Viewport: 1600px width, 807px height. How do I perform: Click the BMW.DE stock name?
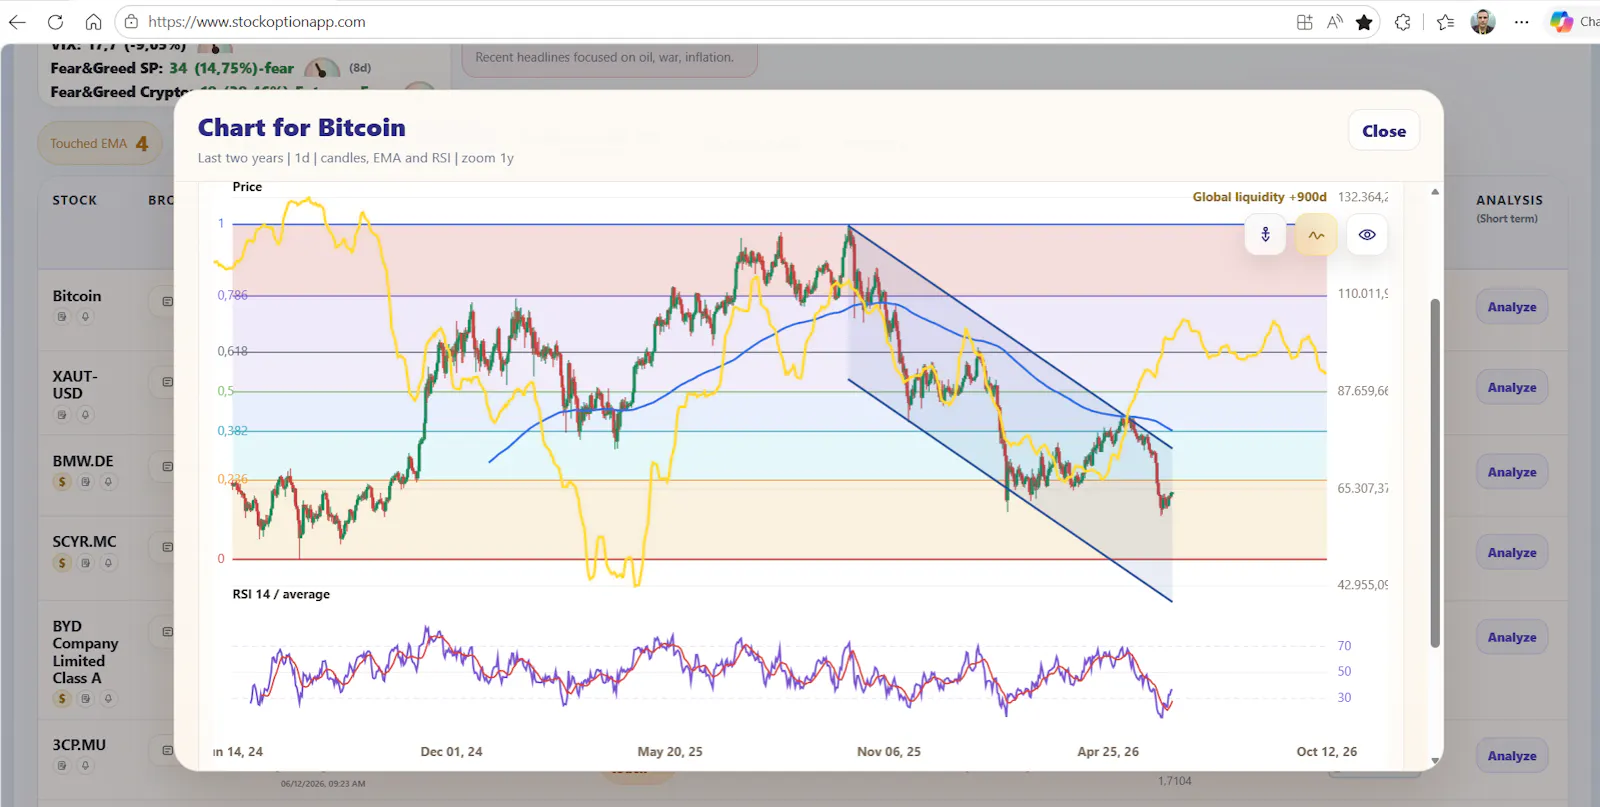click(x=83, y=461)
